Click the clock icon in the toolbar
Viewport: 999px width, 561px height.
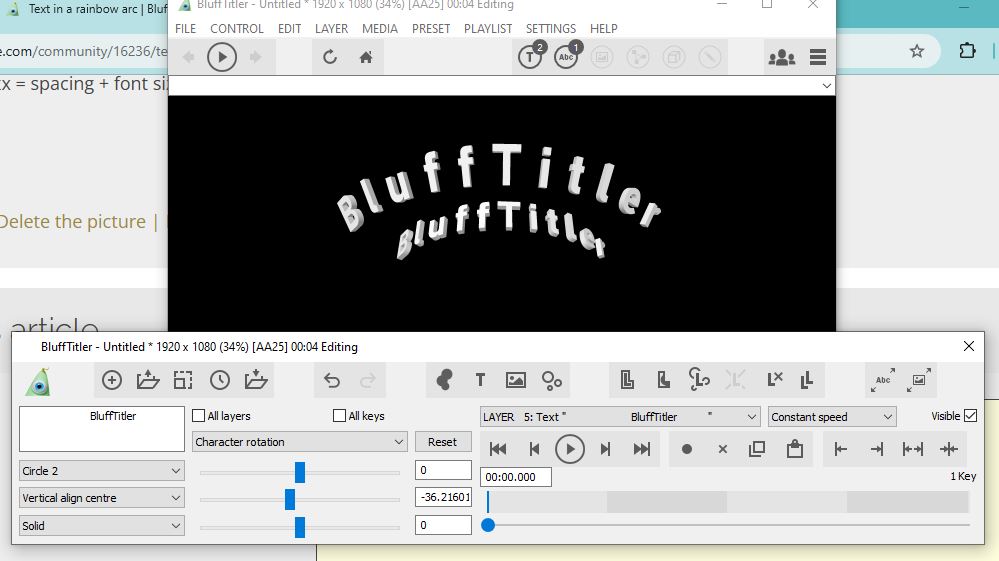[220, 380]
